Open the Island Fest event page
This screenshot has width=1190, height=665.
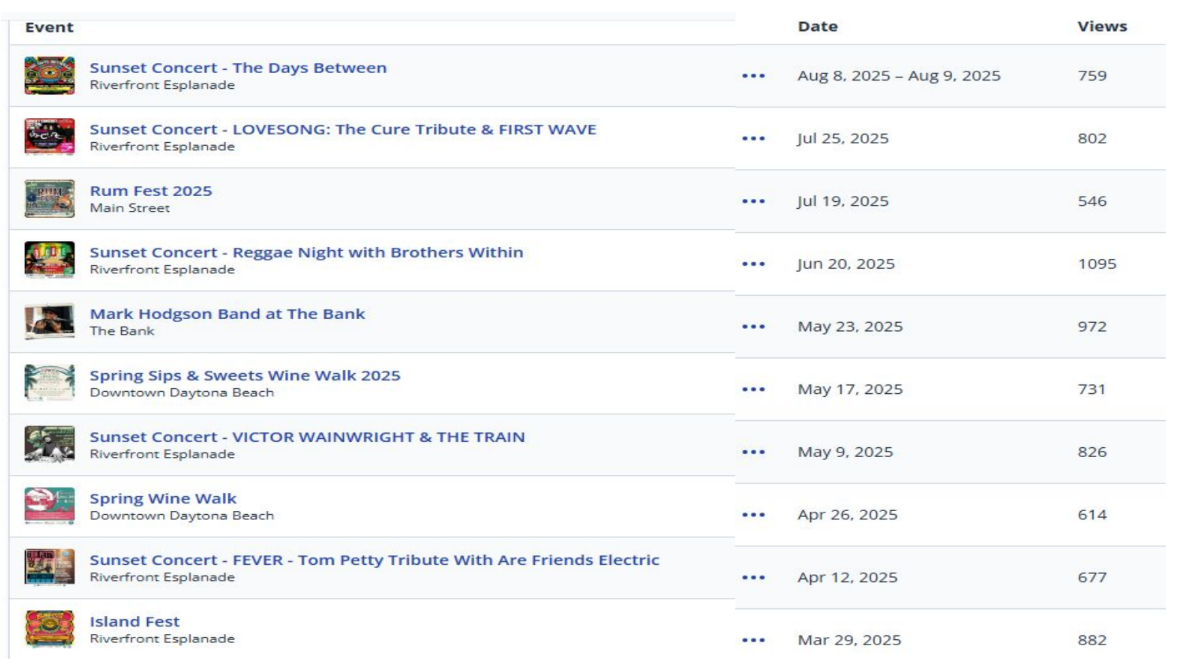tap(135, 622)
